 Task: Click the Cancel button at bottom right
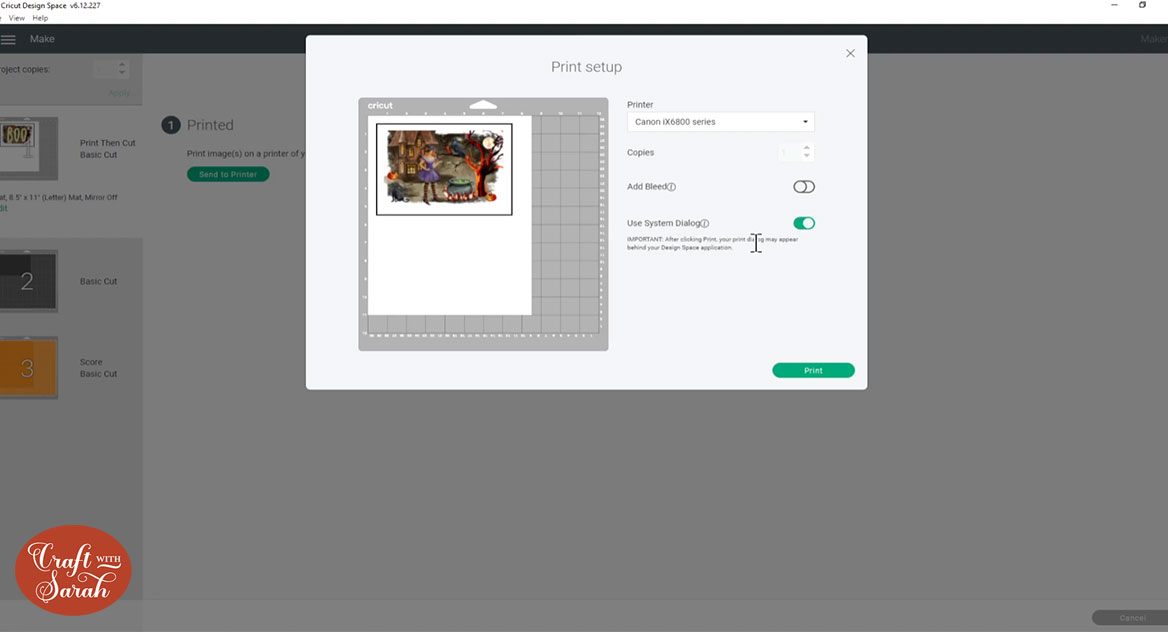[x=1130, y=618]
